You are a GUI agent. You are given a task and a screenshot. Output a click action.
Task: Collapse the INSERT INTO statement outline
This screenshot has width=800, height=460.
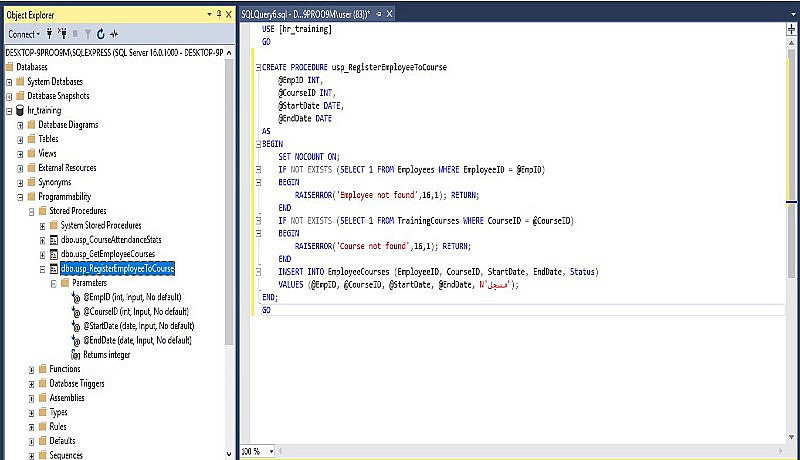click(x=258, y=272)
